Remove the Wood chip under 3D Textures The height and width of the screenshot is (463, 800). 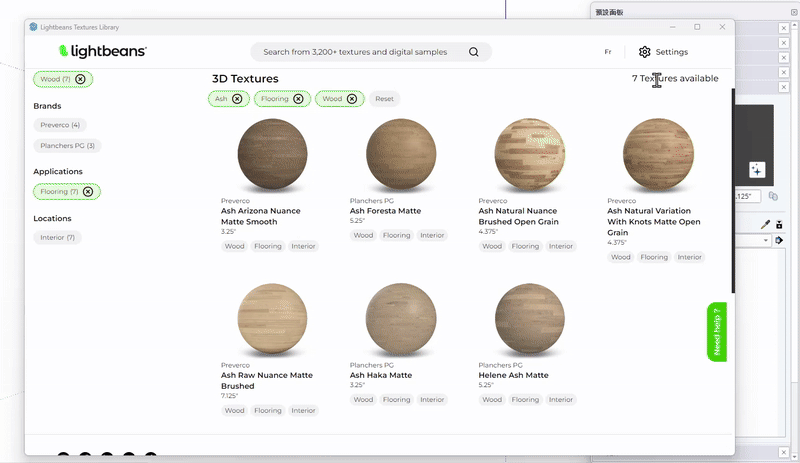(352, 99)
